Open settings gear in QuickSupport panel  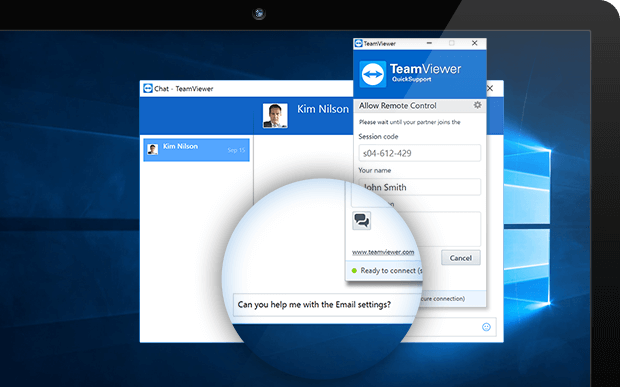(478, 105)
